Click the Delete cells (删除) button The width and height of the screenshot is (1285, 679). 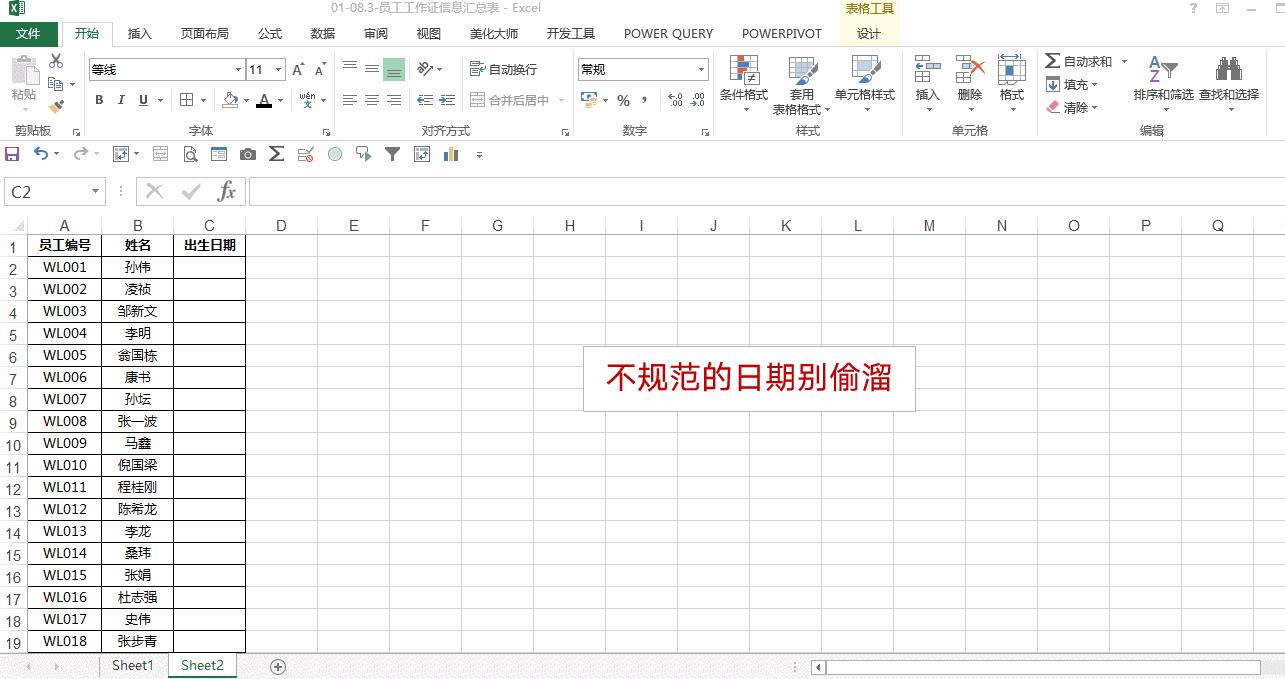[970, 82]
